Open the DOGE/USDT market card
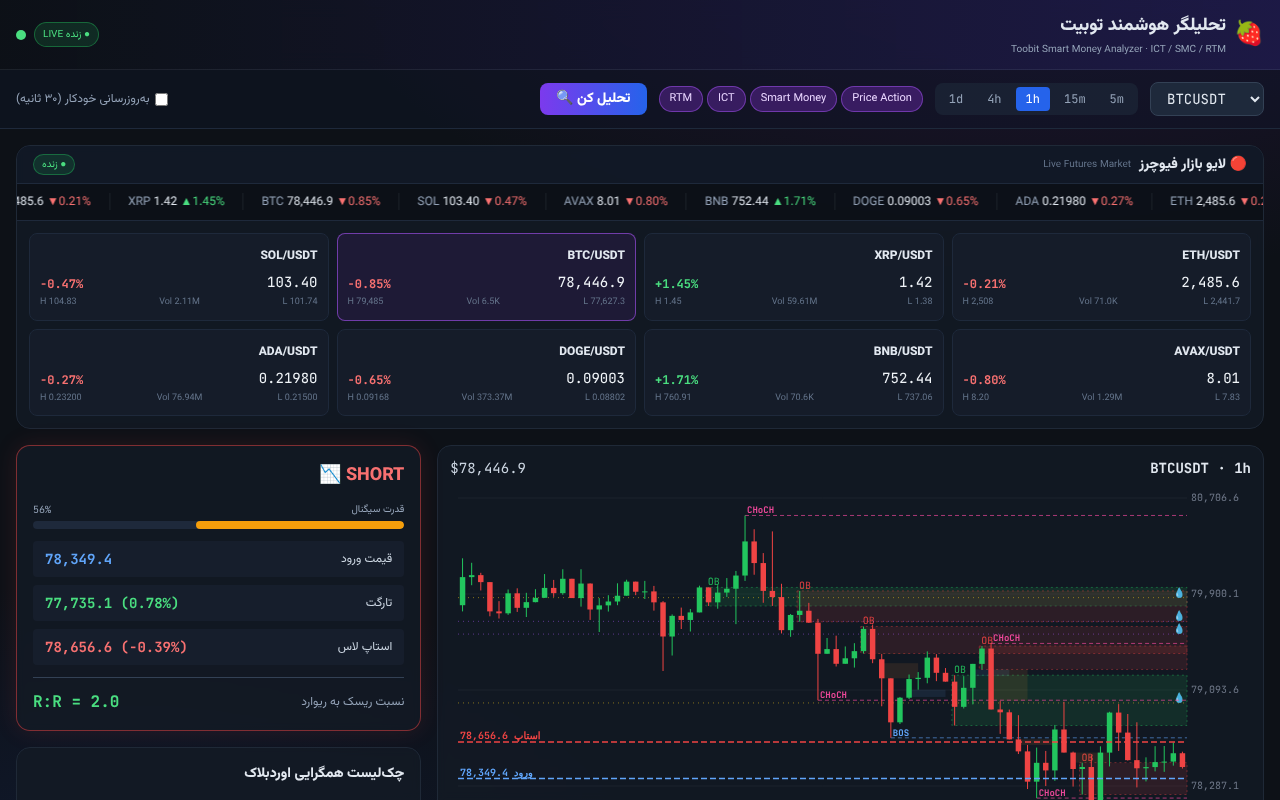The width and height of the screenshot is (1280, 800). pos(486,372)
